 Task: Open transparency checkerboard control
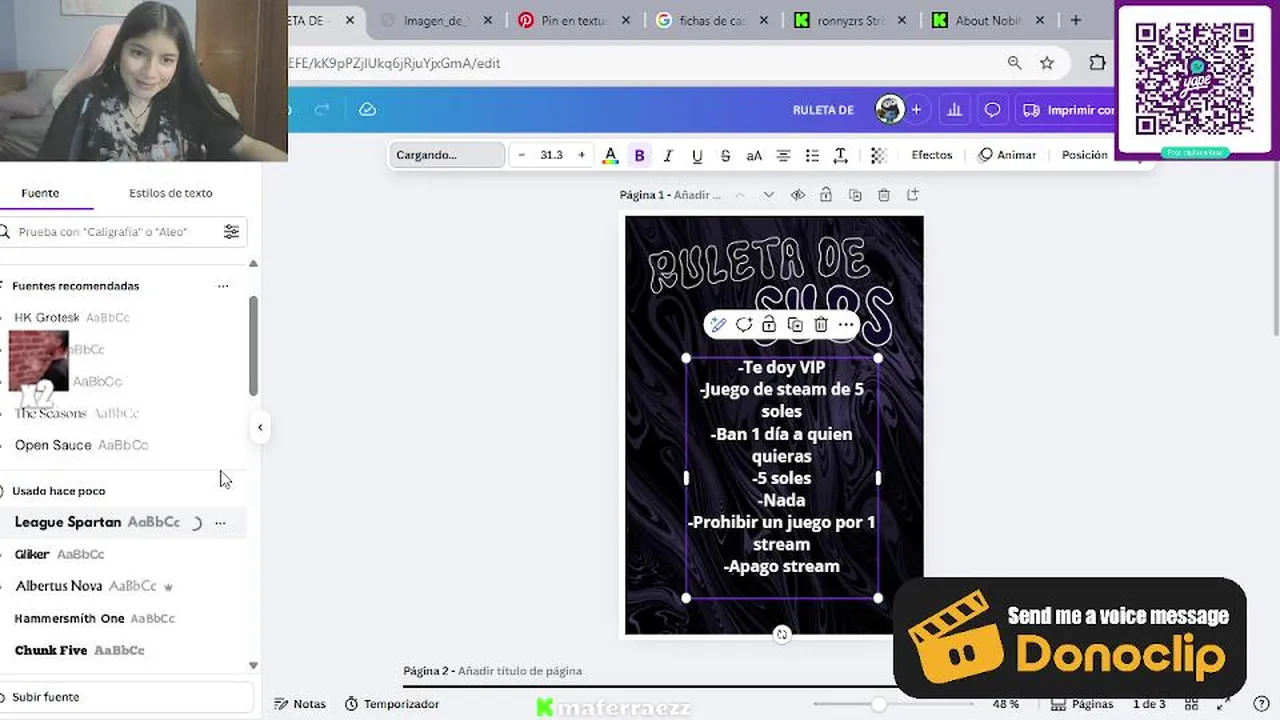click(x=878, y=155)
